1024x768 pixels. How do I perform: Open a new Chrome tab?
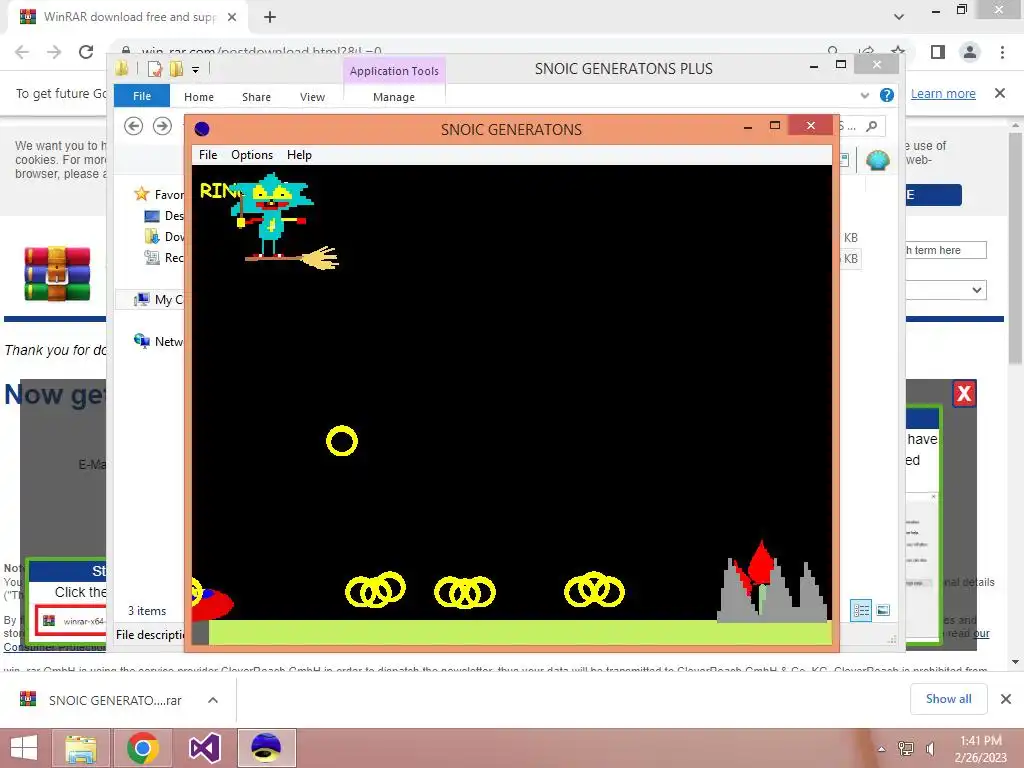[270, 17]
